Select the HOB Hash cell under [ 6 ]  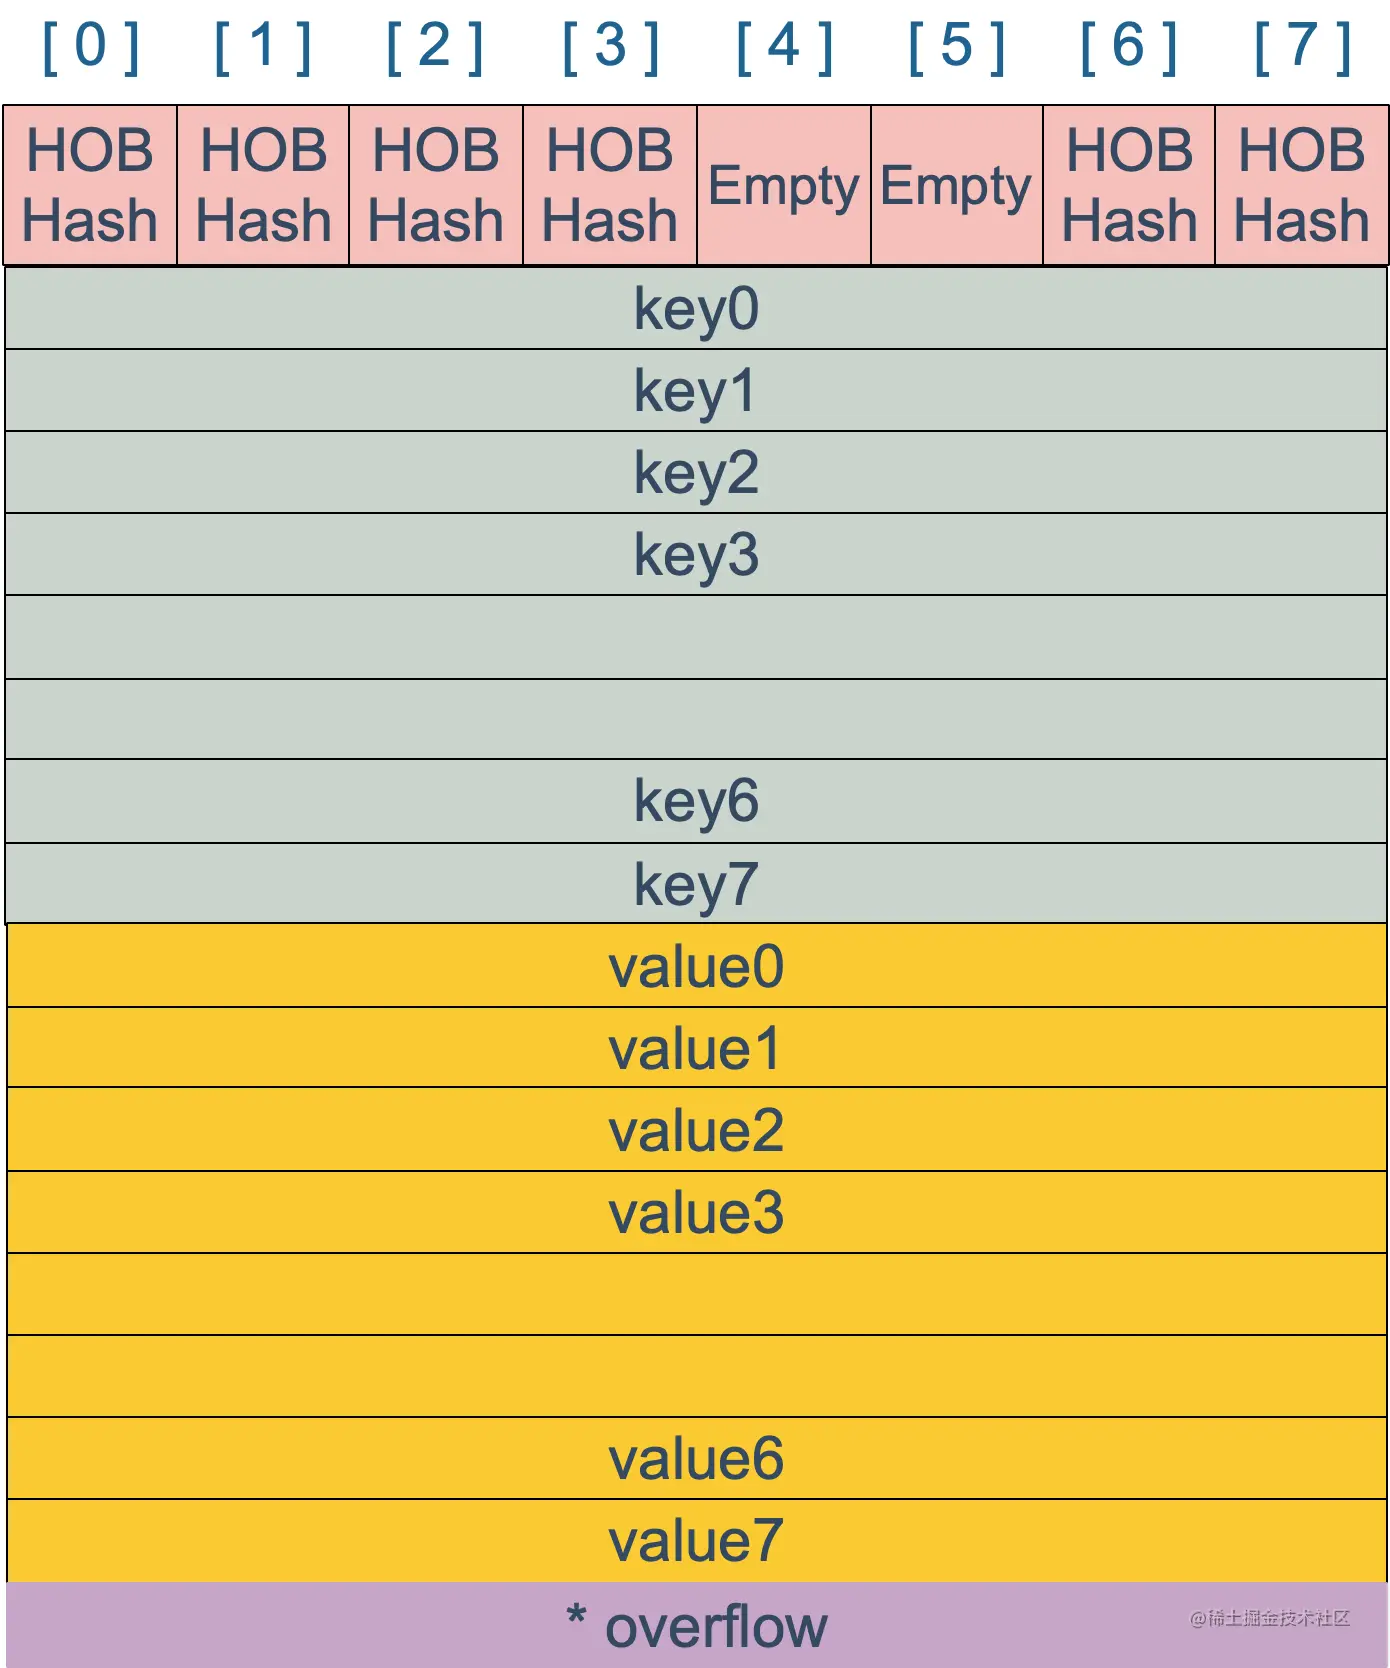point(1129,185)
